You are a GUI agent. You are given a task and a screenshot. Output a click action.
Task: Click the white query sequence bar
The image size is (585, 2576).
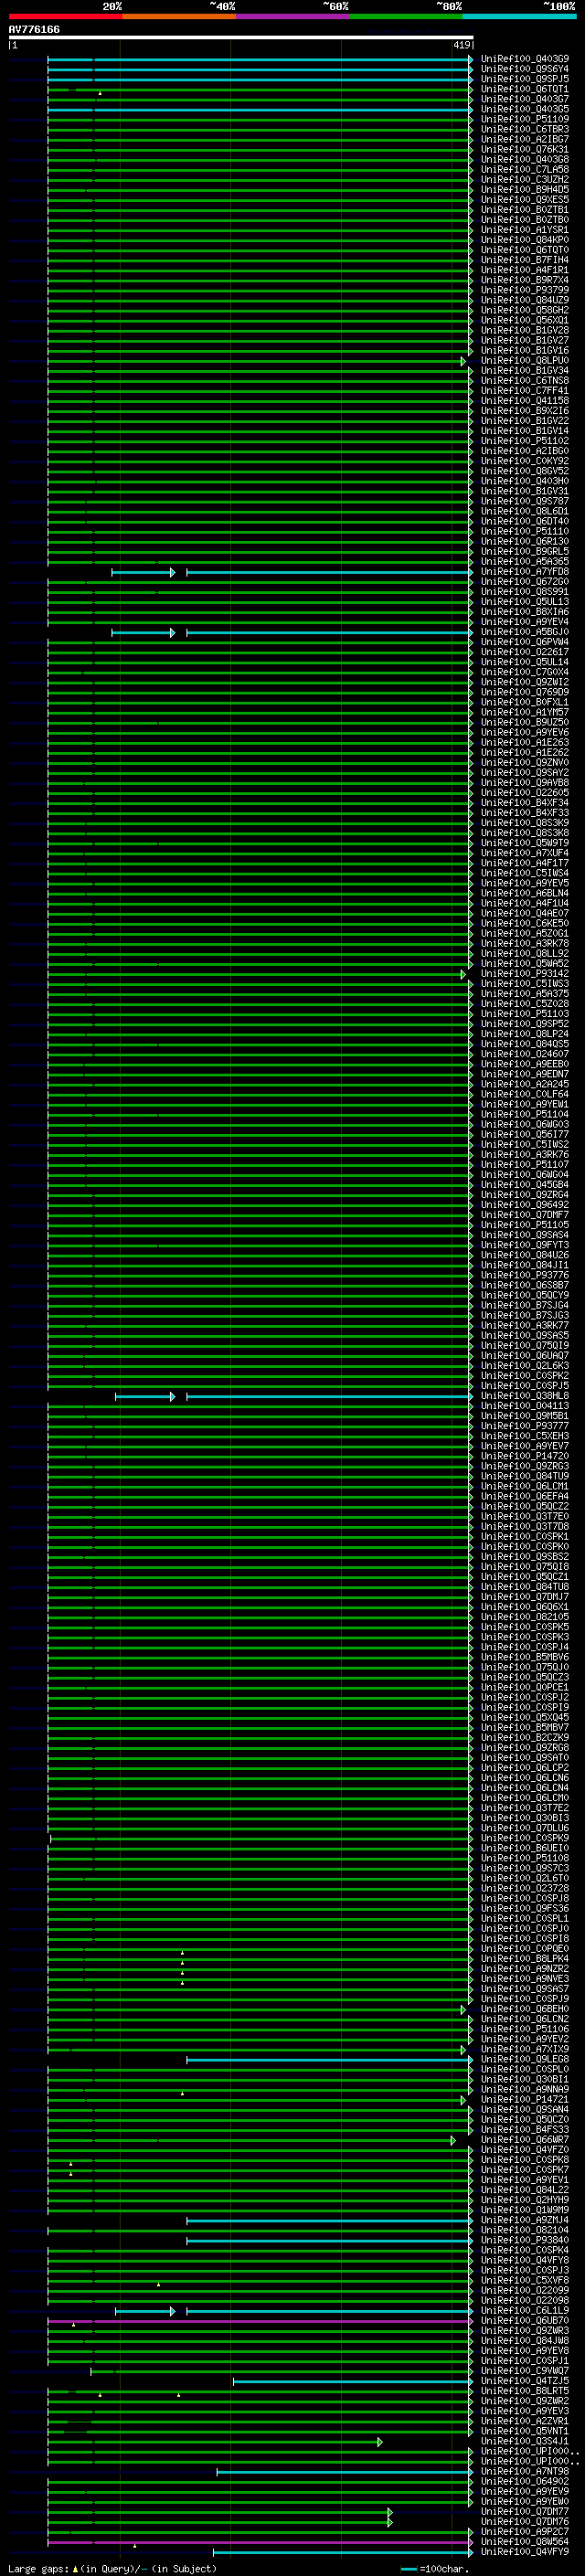(241, 37)
